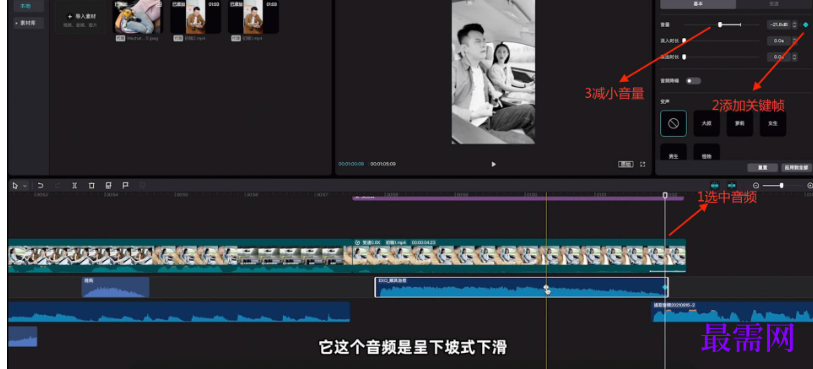Image resolution: width=813 pixels, height=369 pixels.
Task: Switch to the 基本 tab
Action: tap(697, 4)
